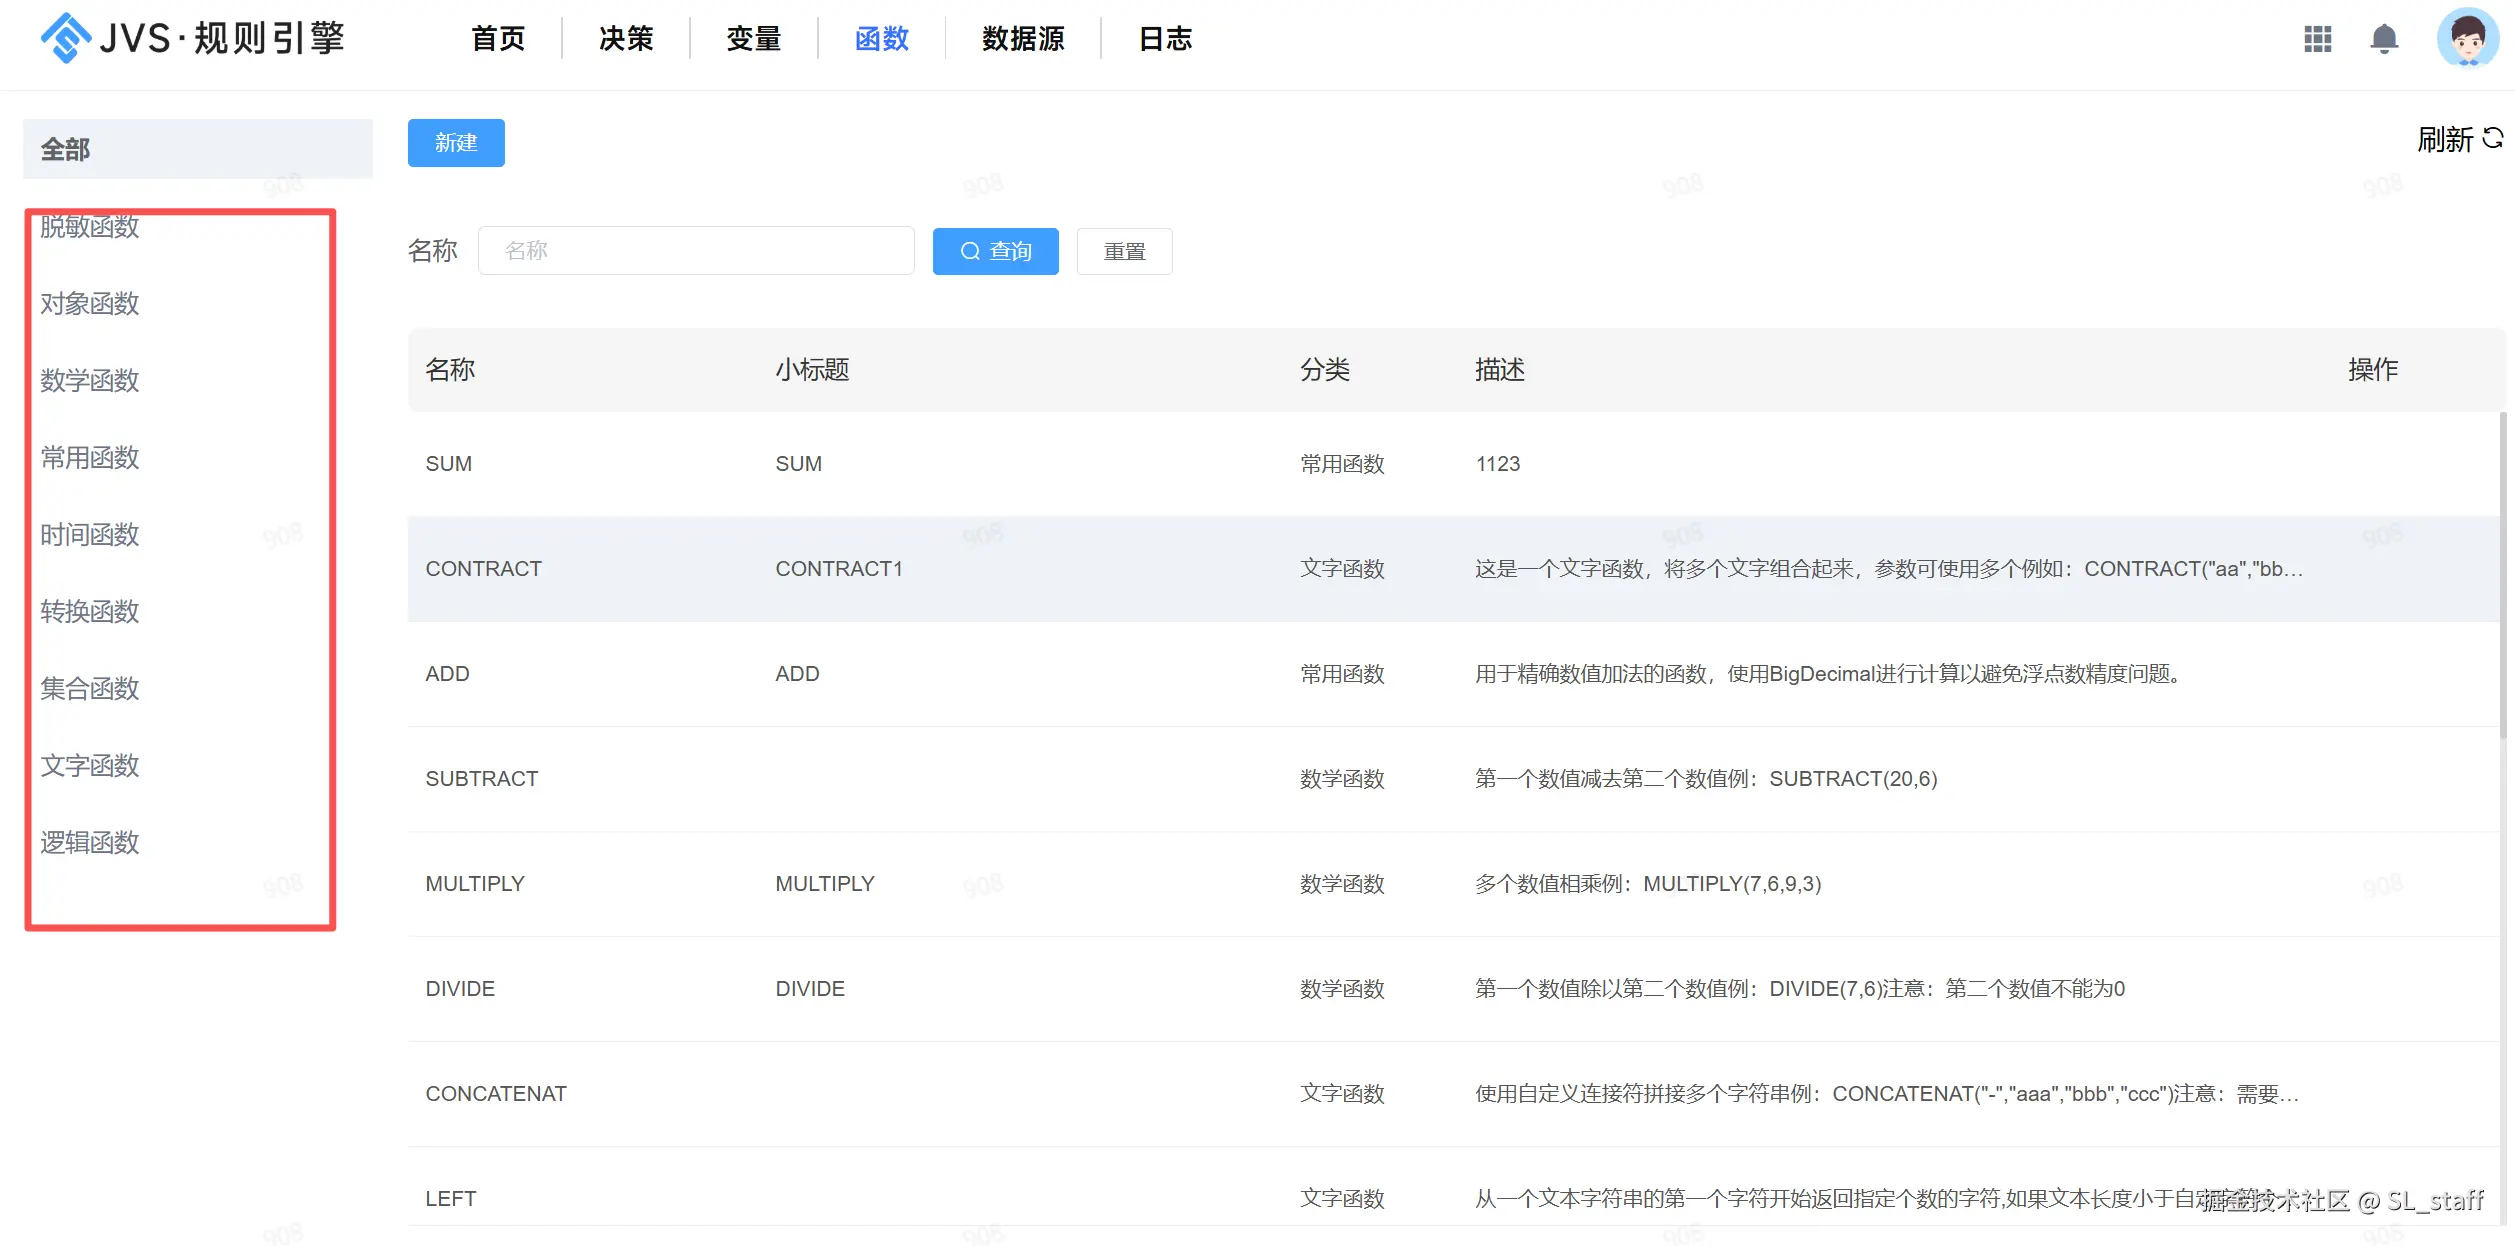
Task: Filter by 文字函数 in sidebar
Action: pos(90,766)
